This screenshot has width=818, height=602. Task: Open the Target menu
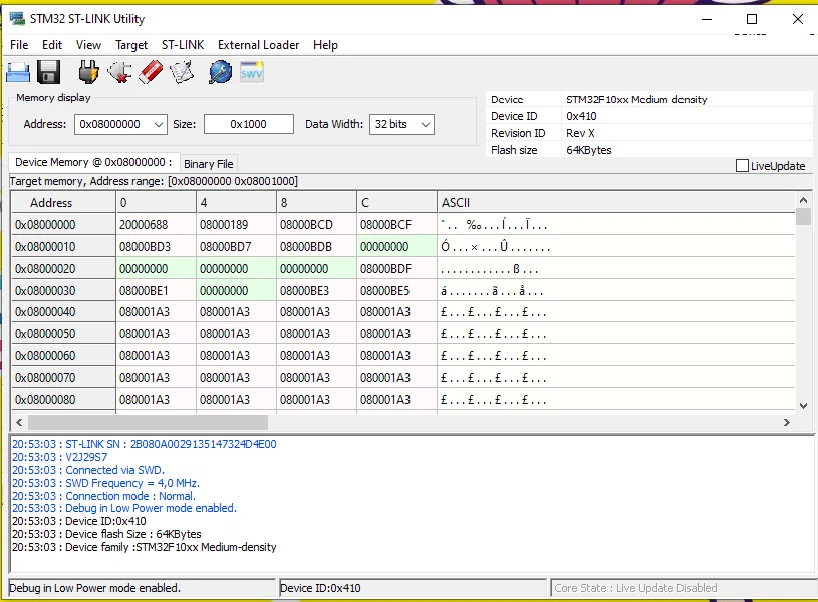click(x=131, y=45)
